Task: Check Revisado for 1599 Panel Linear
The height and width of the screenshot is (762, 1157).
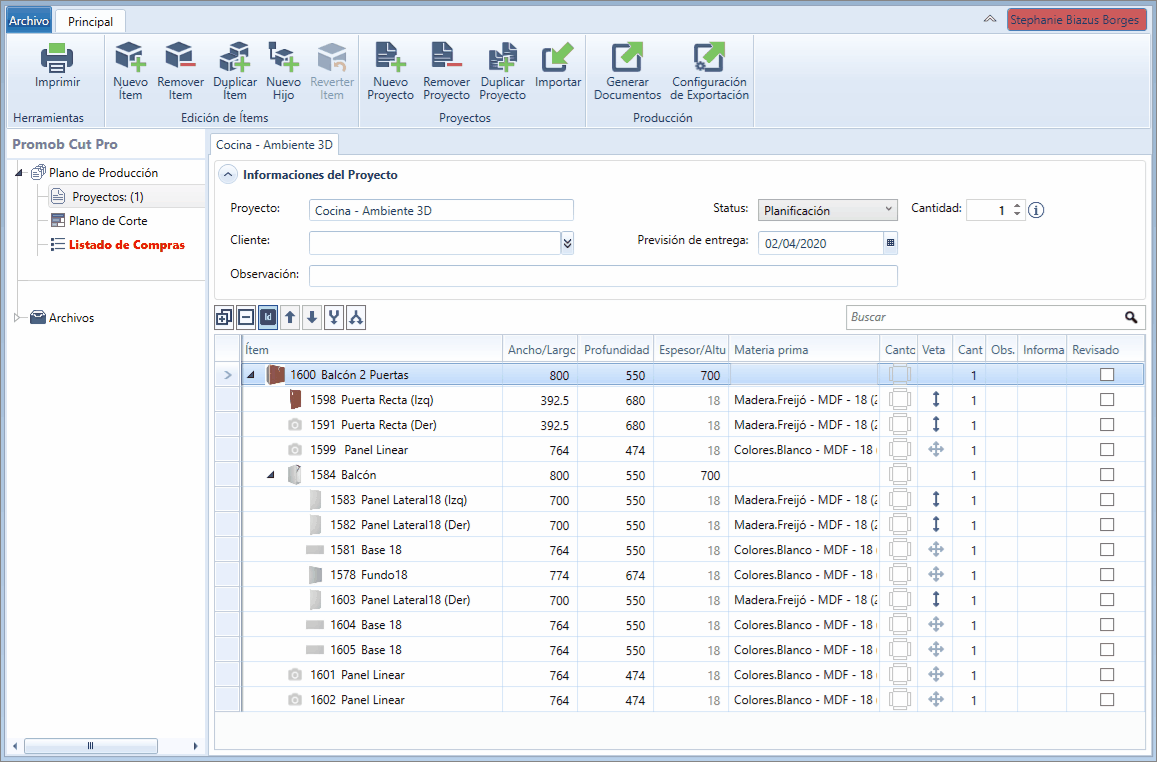Action: click(1107, 449)
